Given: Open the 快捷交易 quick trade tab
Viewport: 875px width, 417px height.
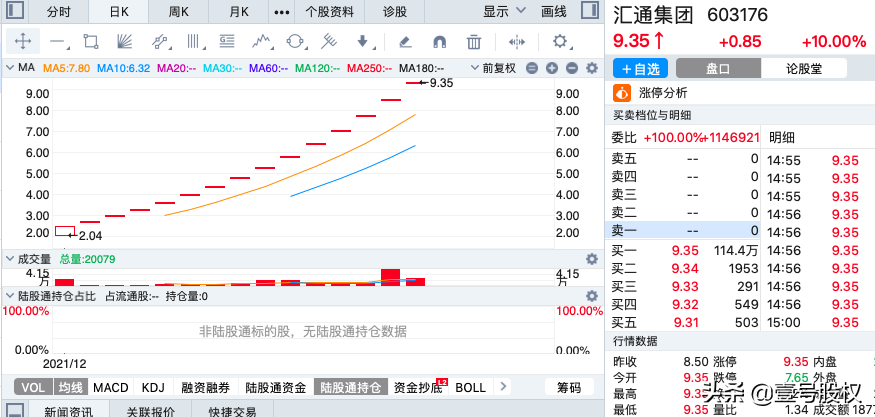Looking at the screenshot, I should 232,411.
